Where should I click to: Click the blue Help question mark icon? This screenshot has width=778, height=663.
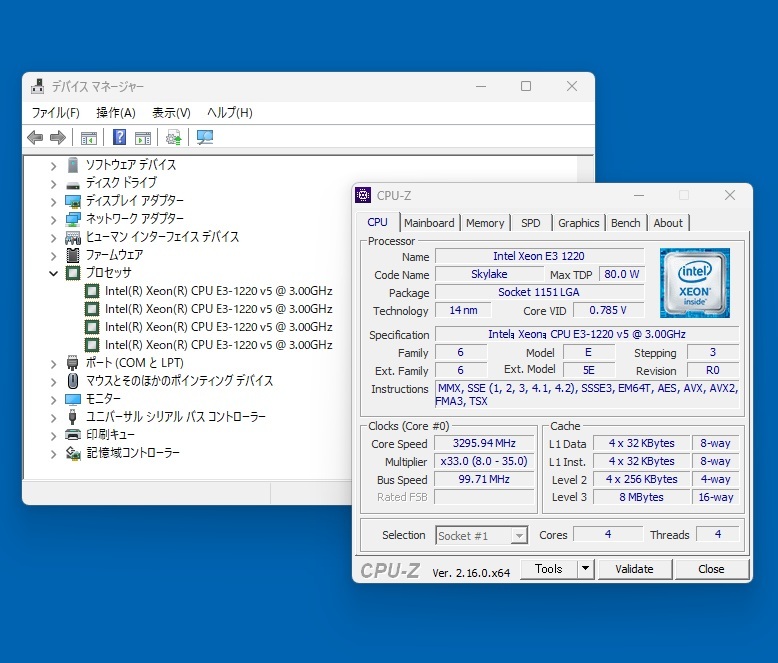click(x=119, y=138)
